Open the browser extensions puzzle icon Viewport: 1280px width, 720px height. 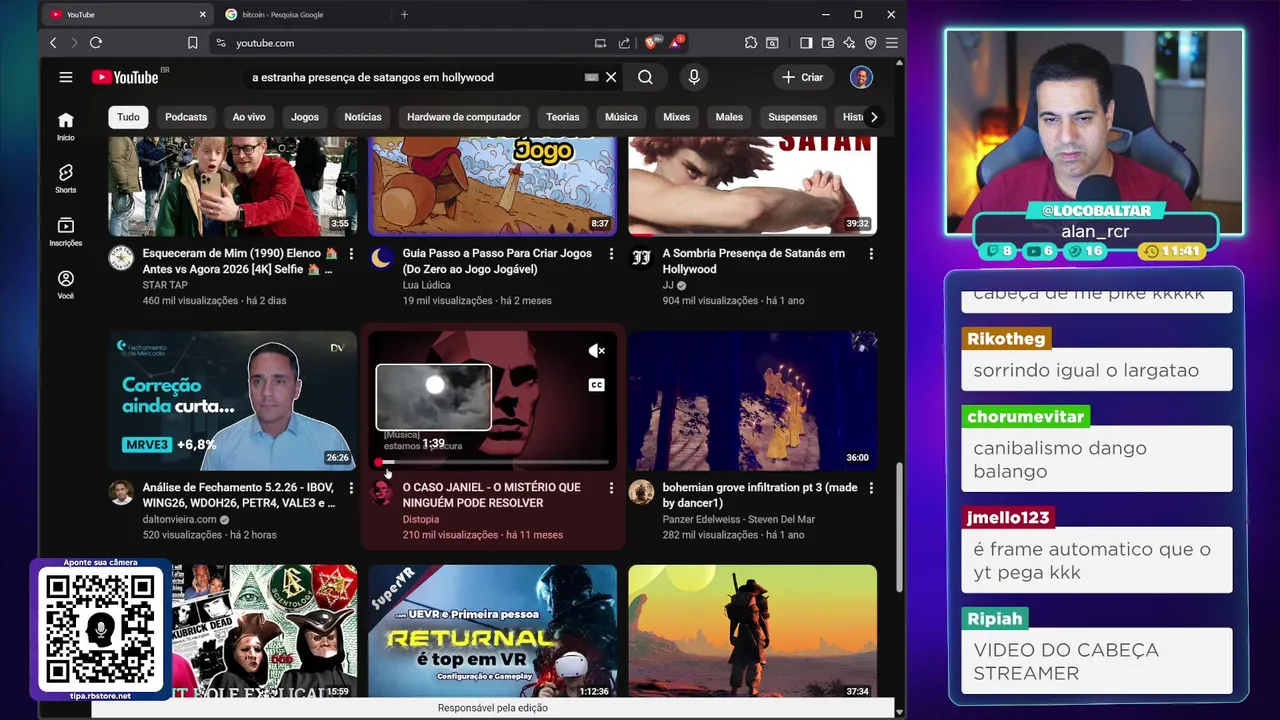[751, 43]
